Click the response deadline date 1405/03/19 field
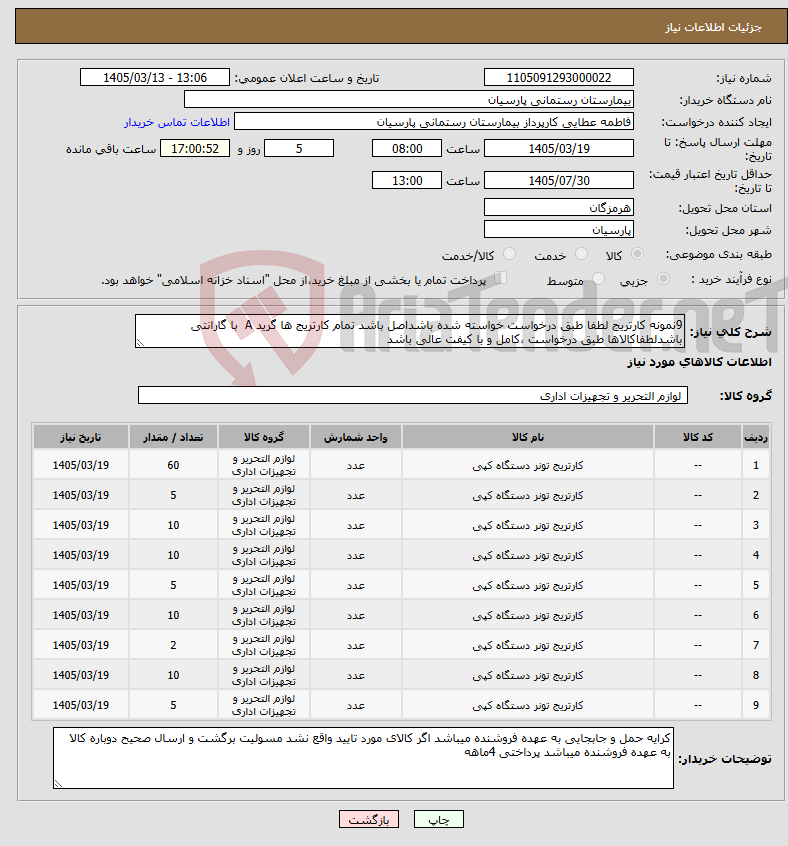The width and height of the screenshot is (788, 846). [x=559, y=148]
